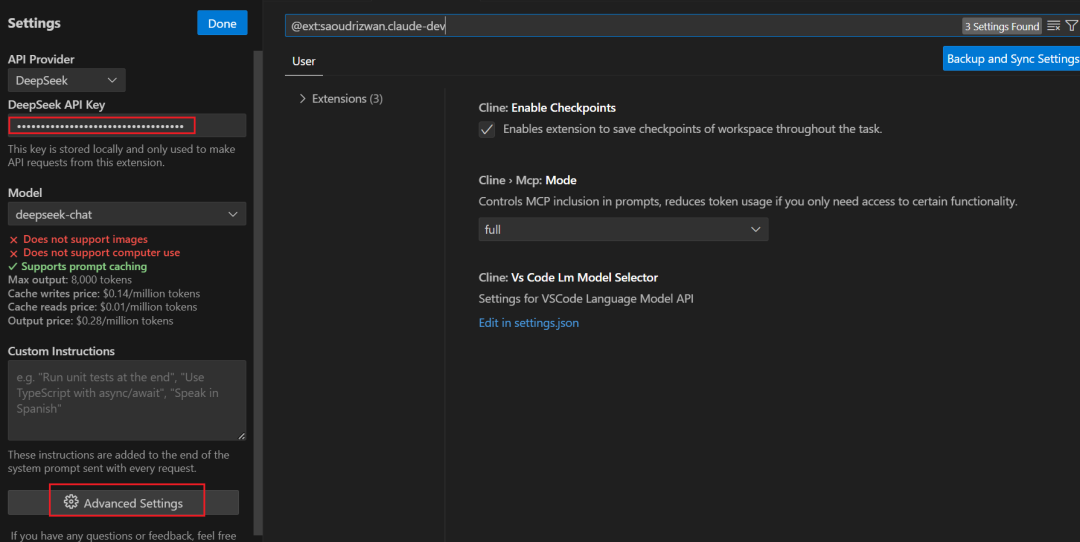
Task: Open the deepseek-chat Model dropdown
Action: 127,214
